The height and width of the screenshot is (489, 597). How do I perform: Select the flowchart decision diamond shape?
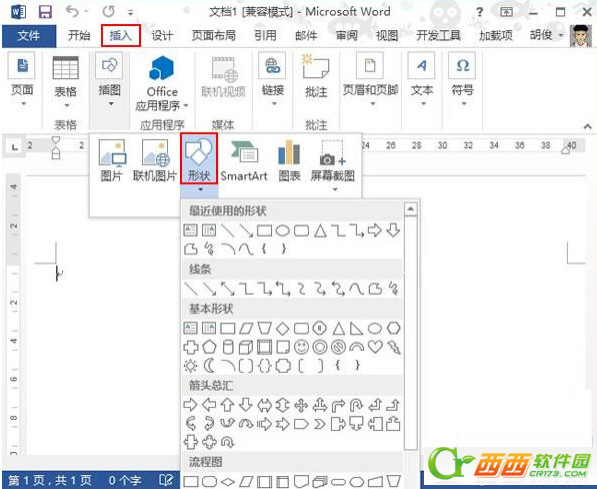pyautogui.click(x=227, y=482)
